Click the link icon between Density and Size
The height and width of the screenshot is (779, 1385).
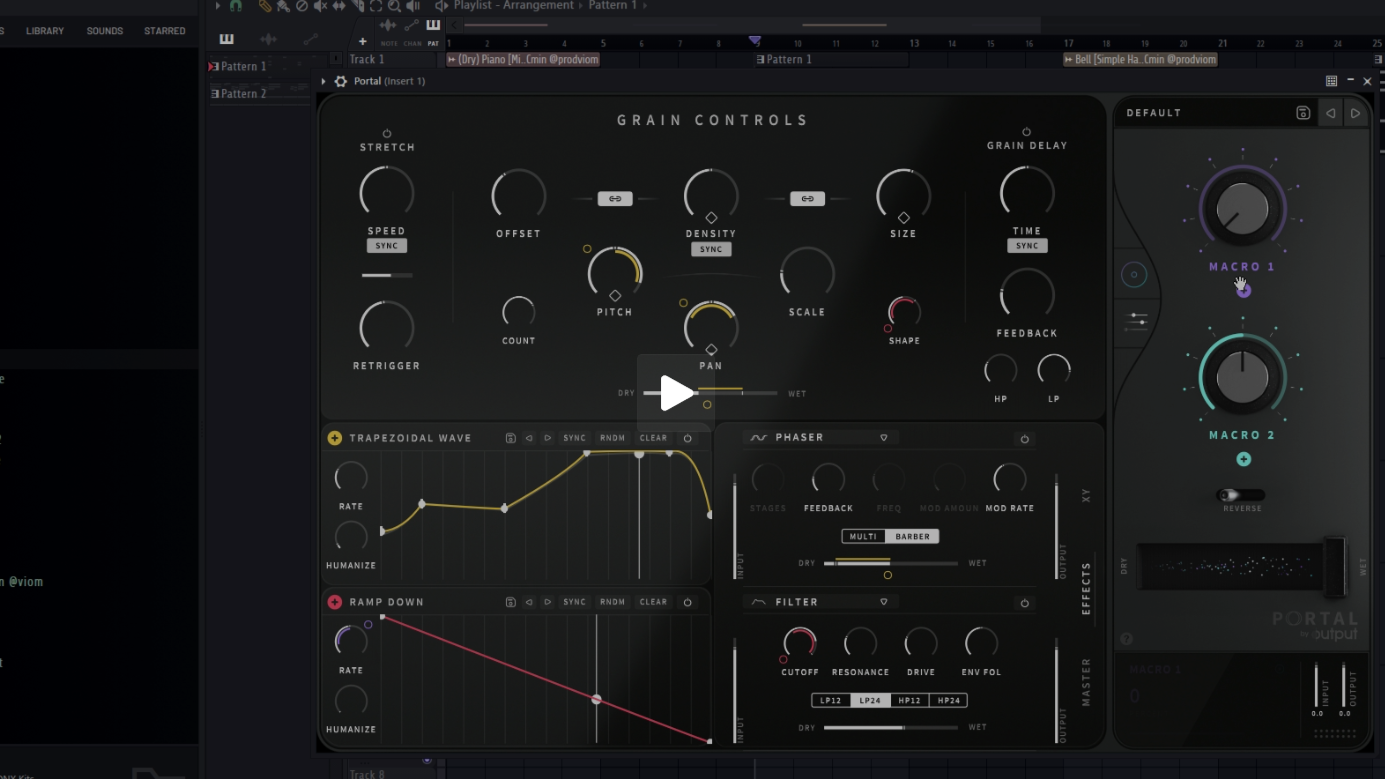(807, 199)
